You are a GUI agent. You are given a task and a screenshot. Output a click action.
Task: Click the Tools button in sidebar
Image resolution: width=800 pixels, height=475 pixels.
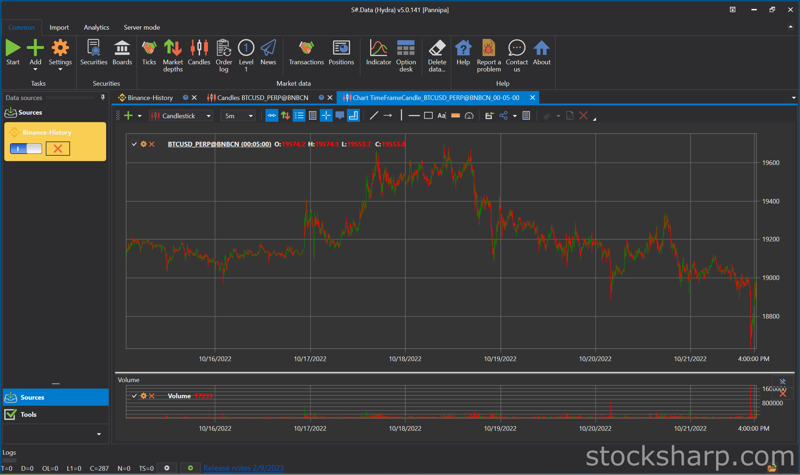pos(28,414)
